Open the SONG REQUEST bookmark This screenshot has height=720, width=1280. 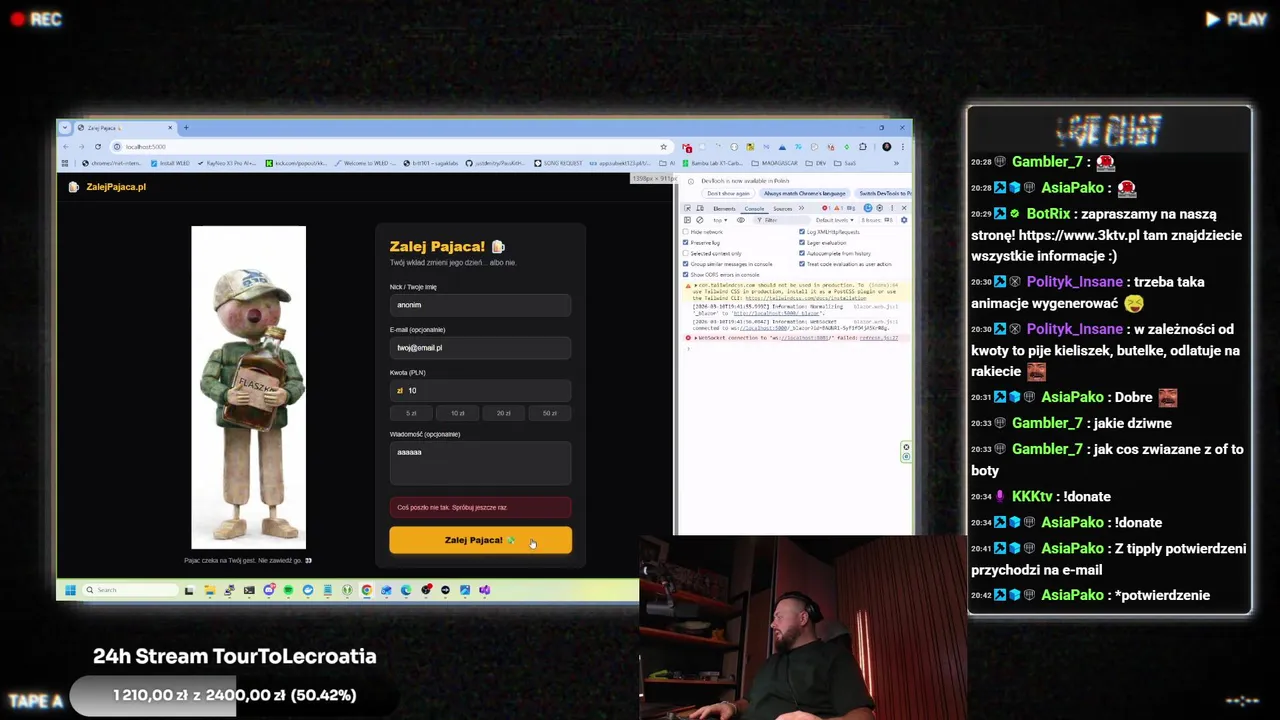557,163
